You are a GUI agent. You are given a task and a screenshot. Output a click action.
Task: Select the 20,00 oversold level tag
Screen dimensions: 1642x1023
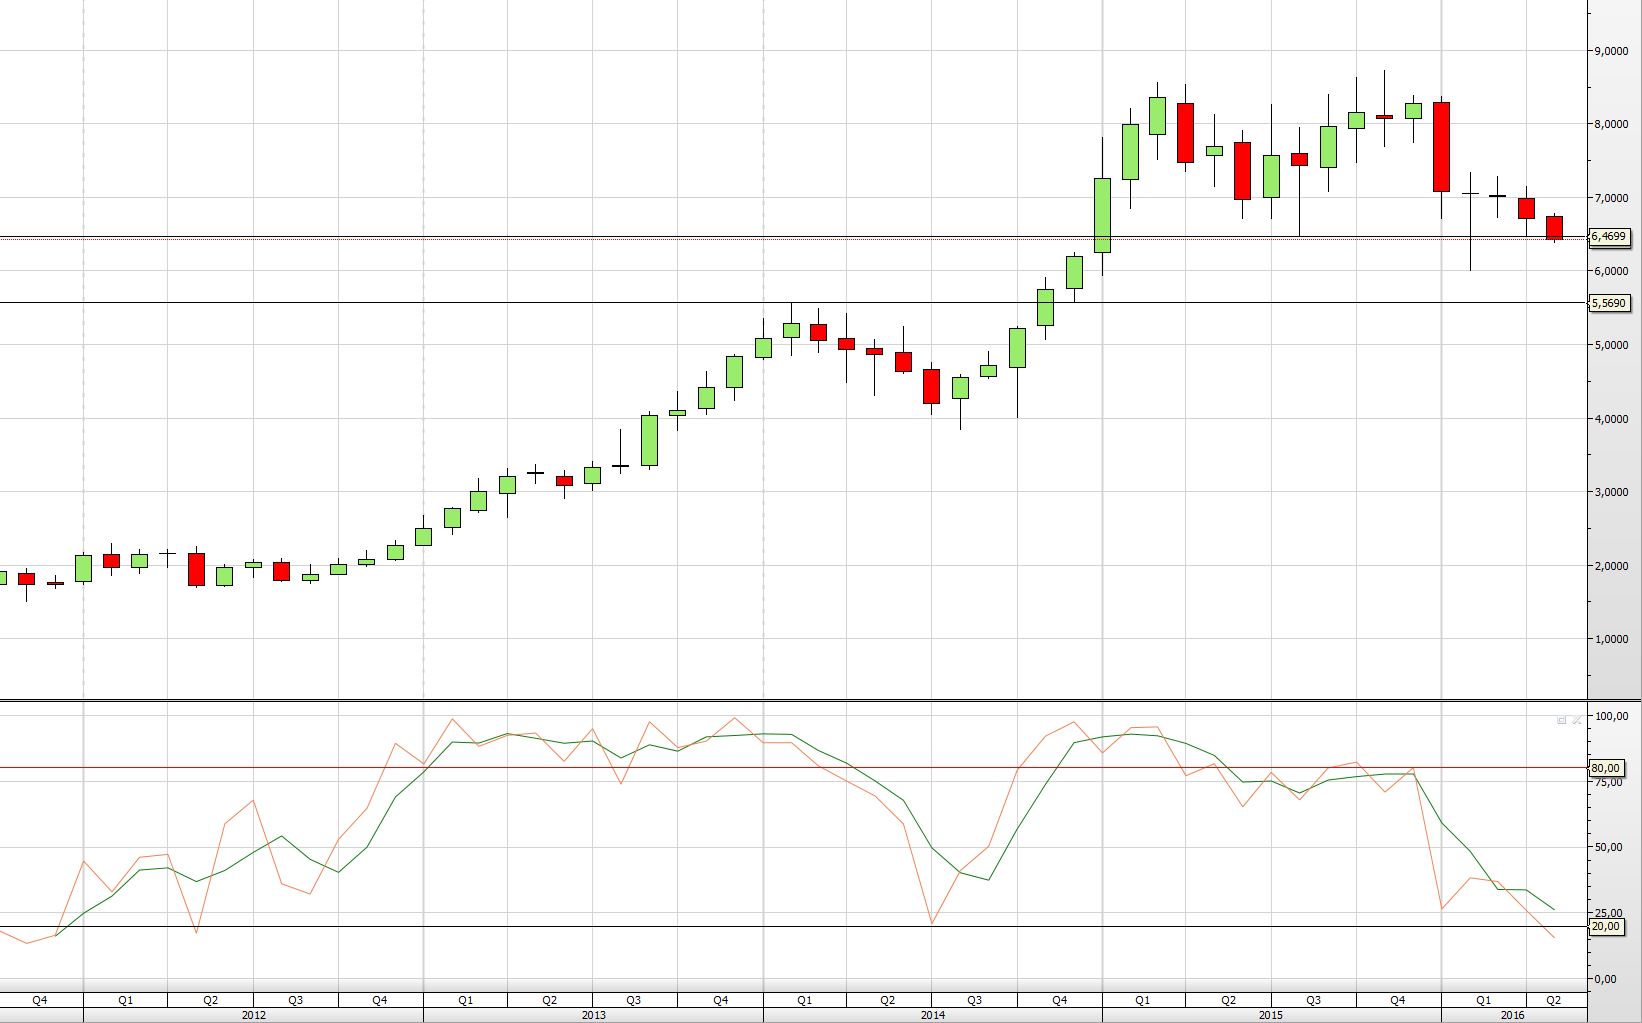point(1606,927)
